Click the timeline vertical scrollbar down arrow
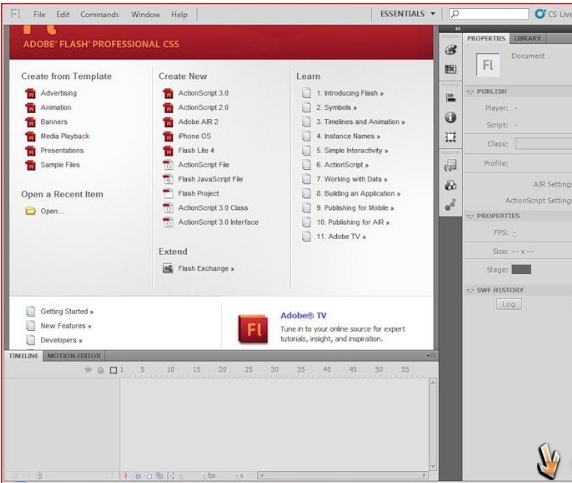The height and width of the screenshot is (483, 572). coord(433,467)
